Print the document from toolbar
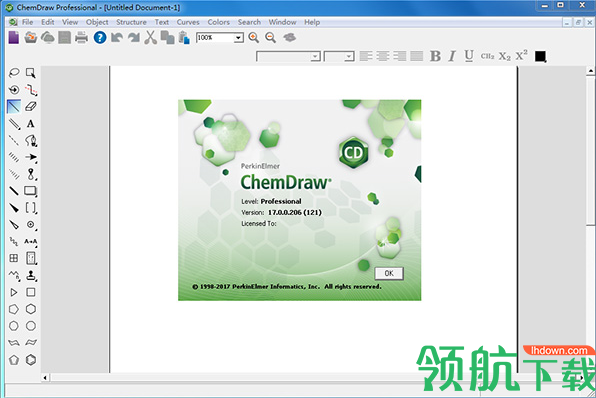The width and height of the screenshot is (596, 398). (x=81, y=37)
